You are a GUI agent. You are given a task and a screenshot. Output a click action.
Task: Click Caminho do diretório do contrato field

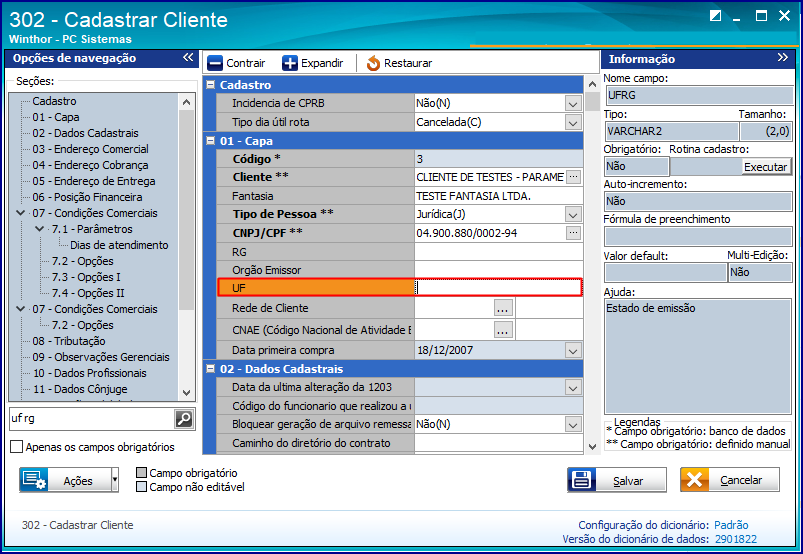pyautogui.click(x=498, y=443)
